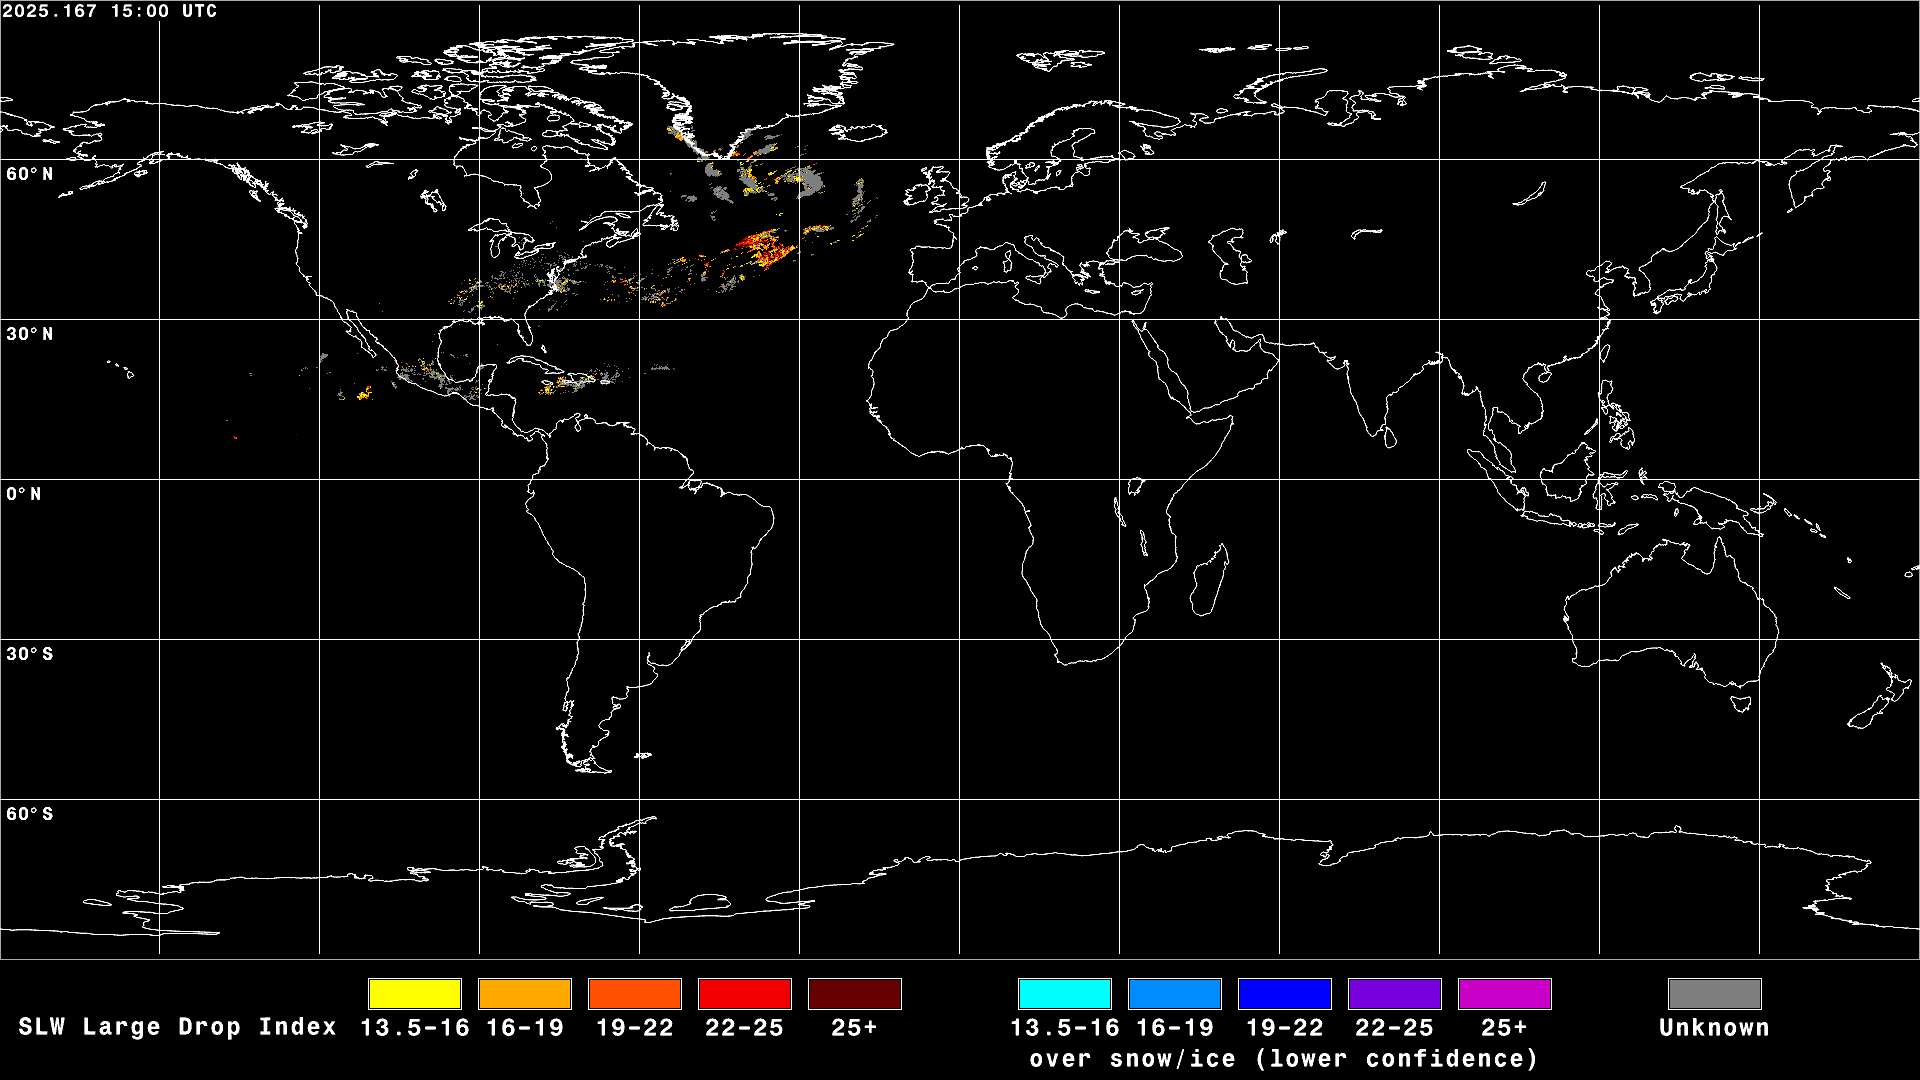Click the gray Unknown legend swatch
Viewport: 1920px width, 1080px height.
click(x=1715, y=994)
